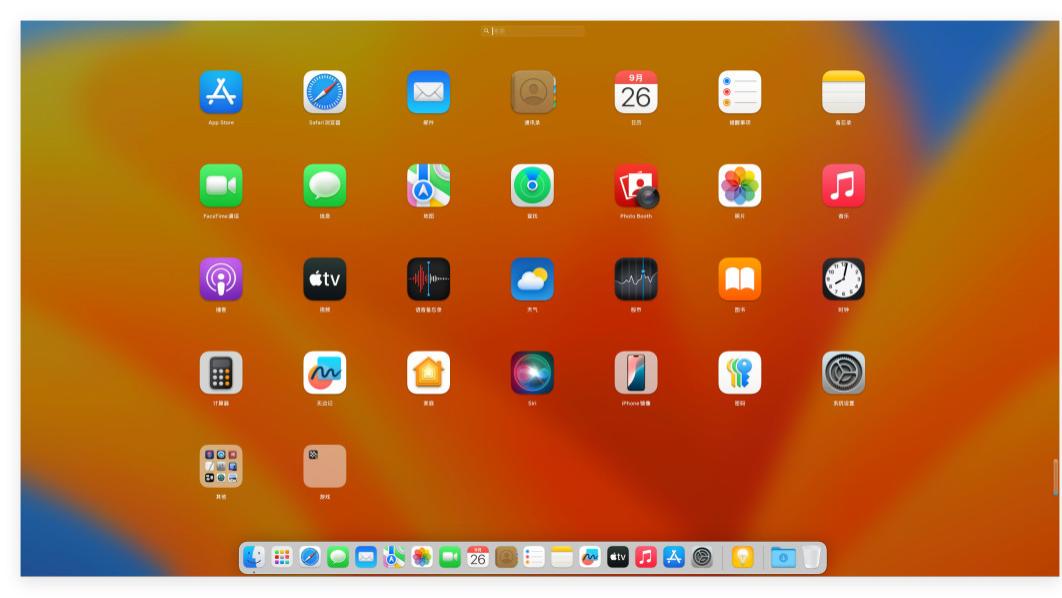The image size is (1062, 598).
Task: Open the Voice Memos app
Action: [x=428, y=279]
